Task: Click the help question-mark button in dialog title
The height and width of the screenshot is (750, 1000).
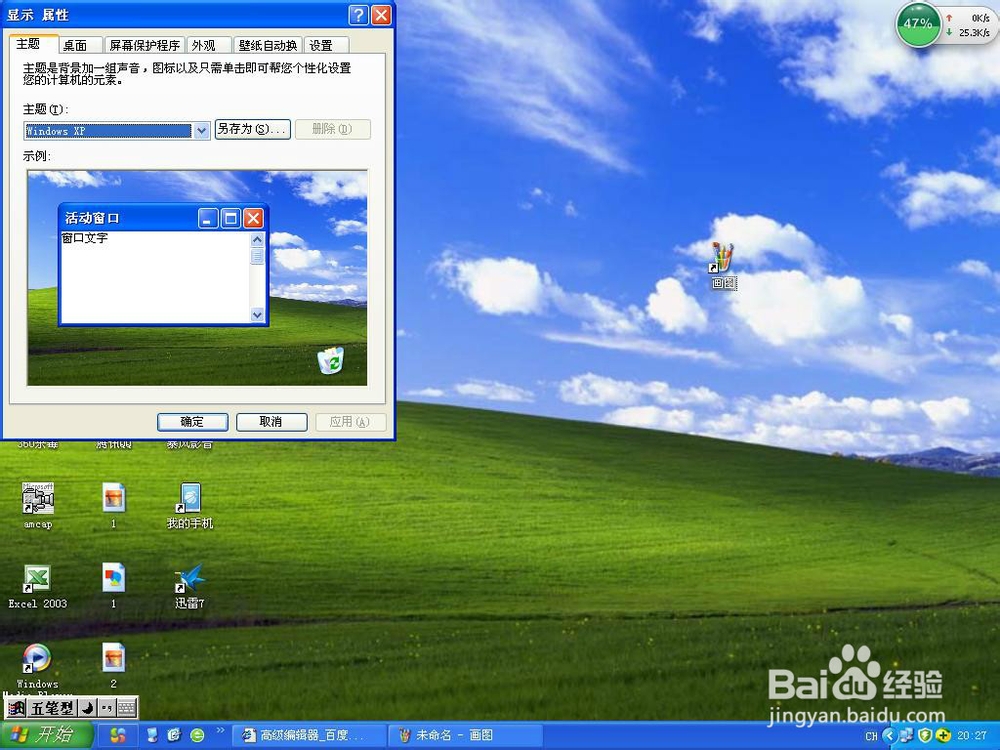Action: click(359, 15)
